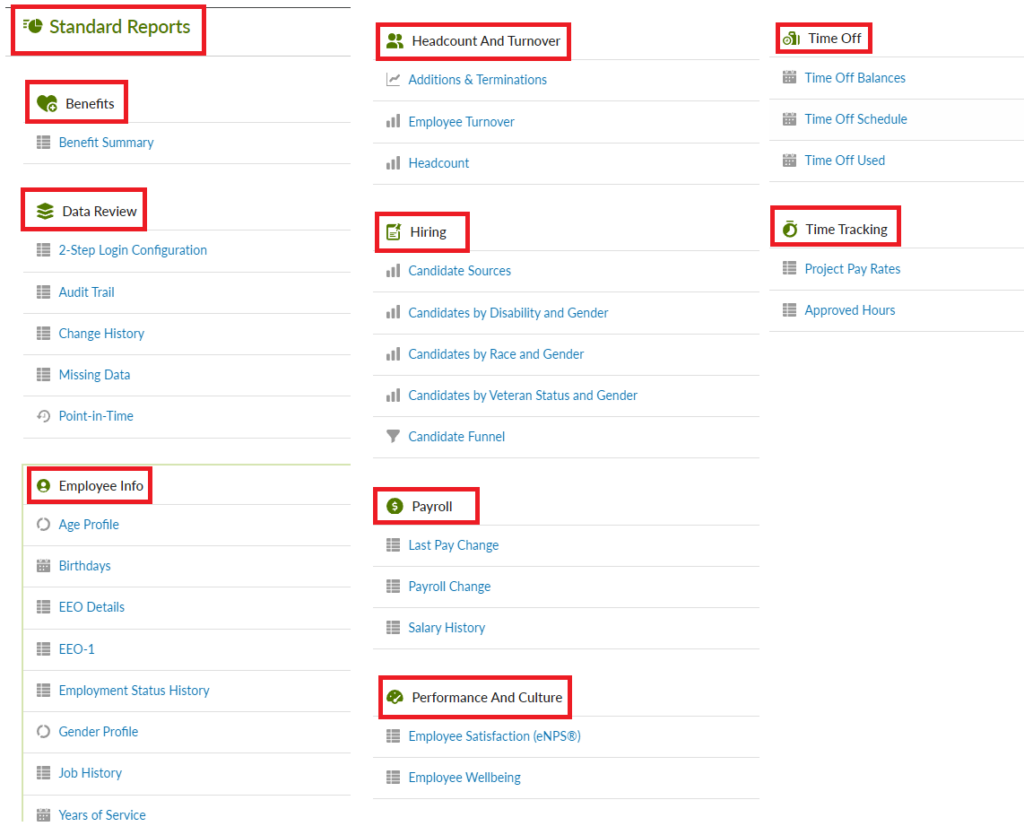This screenshot has width=1024, height=835.
Task: Click the calendar icon beside Birthdays
Action: click(42, 565)
